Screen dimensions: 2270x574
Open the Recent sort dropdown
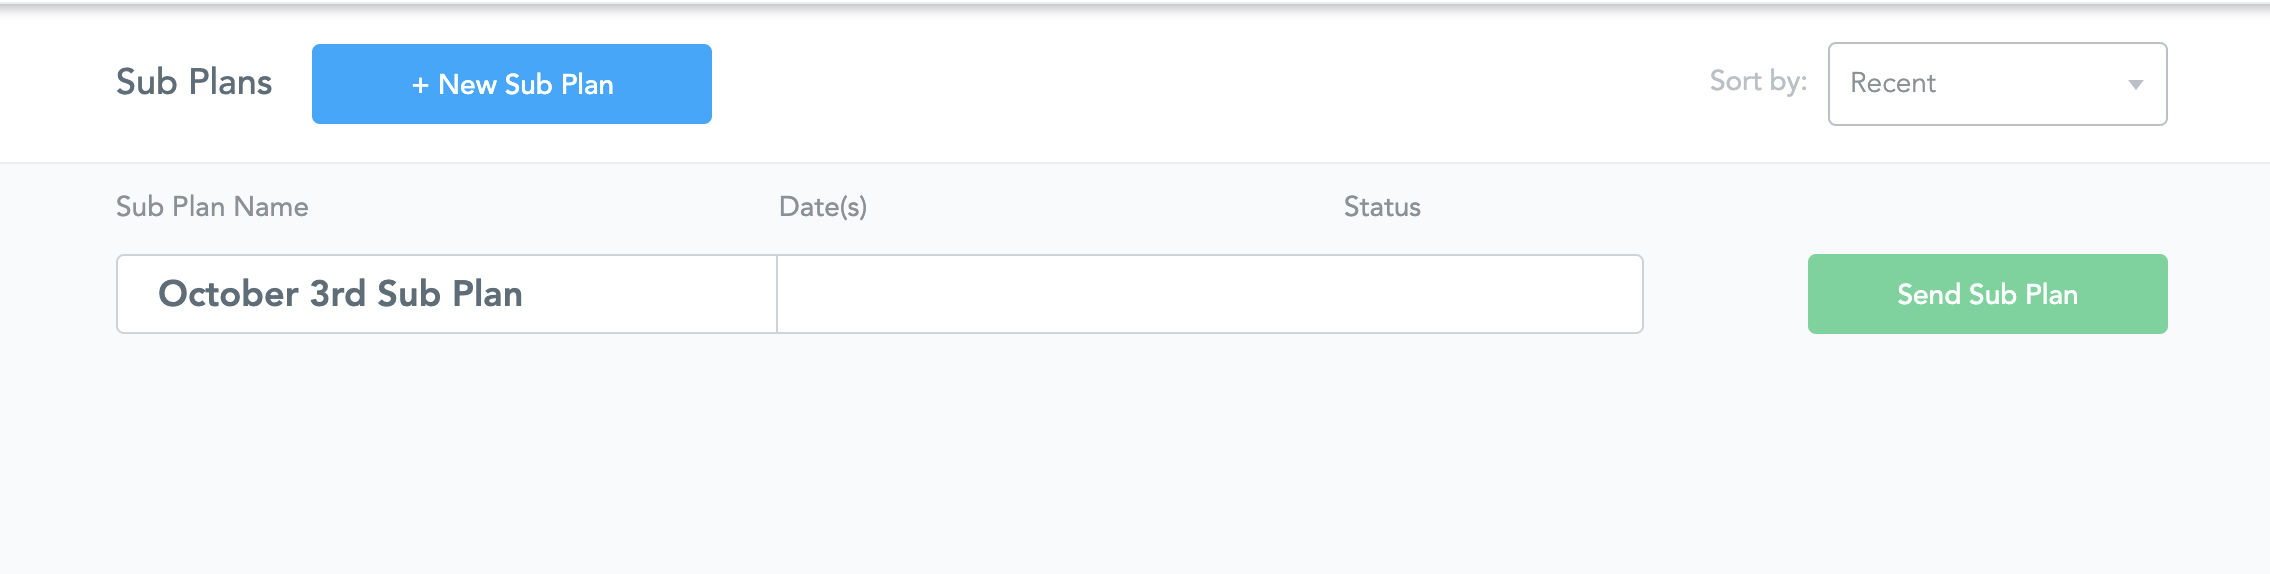click(1997, 84)
